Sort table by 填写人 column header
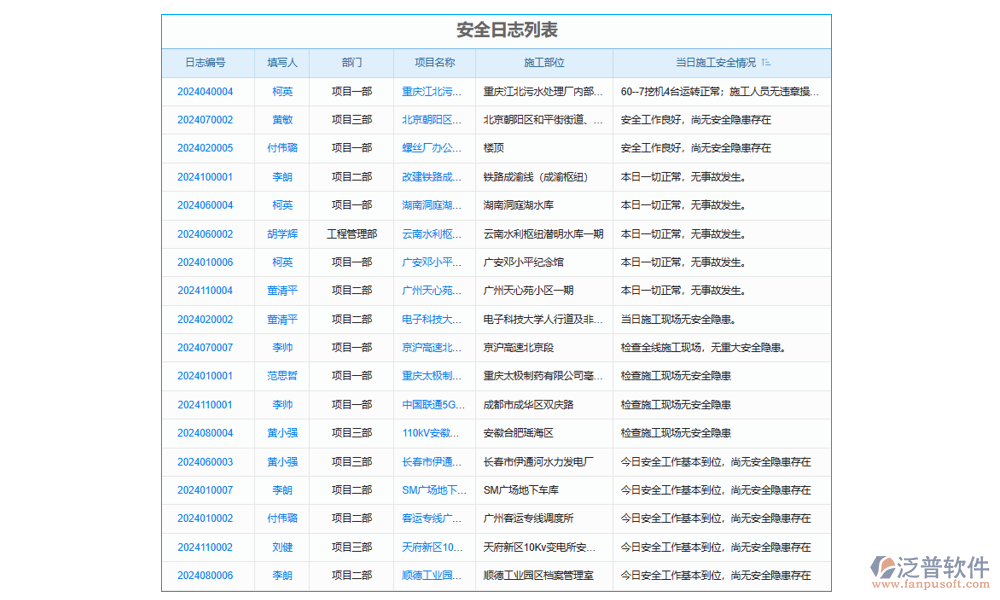The width and height of the screenshot is (1000, 600). pyautogui.click(x=281, y=62)
